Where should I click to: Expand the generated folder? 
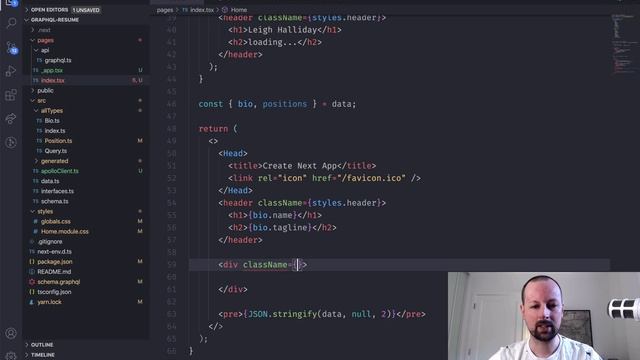[36, 161]
